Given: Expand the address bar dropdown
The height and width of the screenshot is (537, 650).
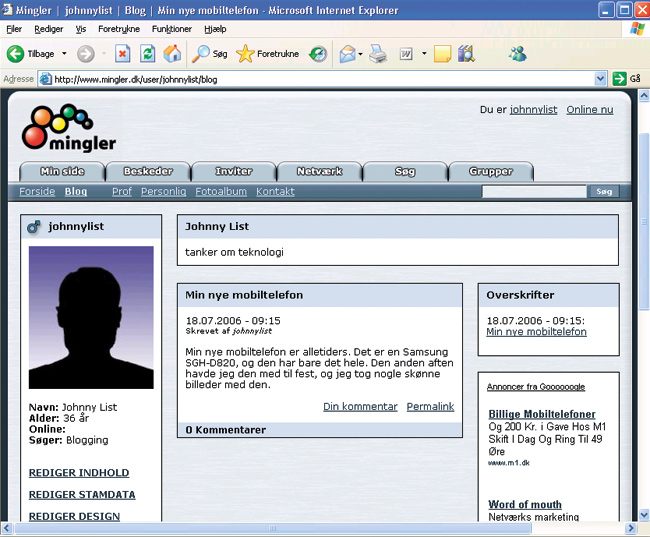Looking at the screenshot, I should coord(601,78).
